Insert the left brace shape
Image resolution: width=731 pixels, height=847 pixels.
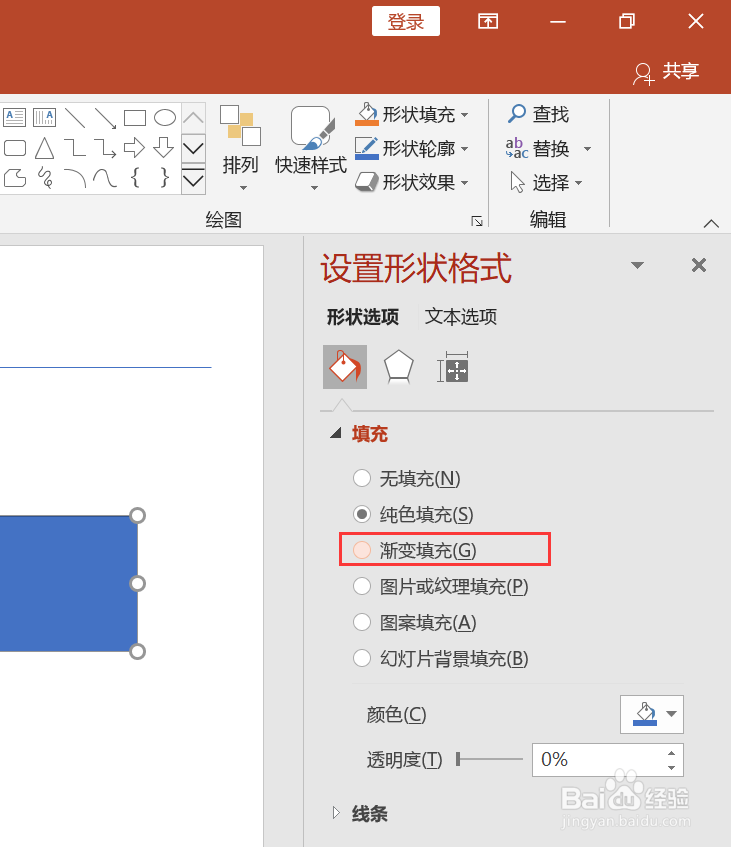[136, 177]
